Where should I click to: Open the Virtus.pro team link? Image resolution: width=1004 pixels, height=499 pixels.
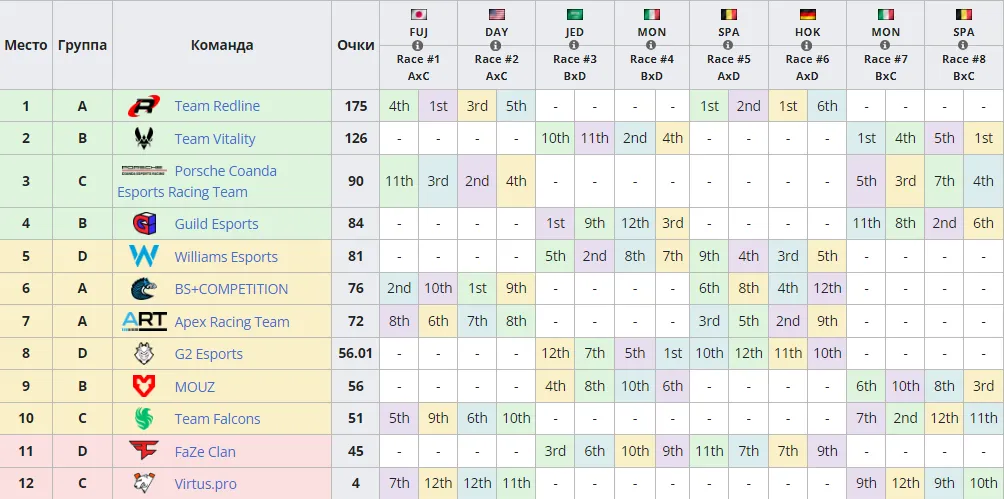point(206,484)
